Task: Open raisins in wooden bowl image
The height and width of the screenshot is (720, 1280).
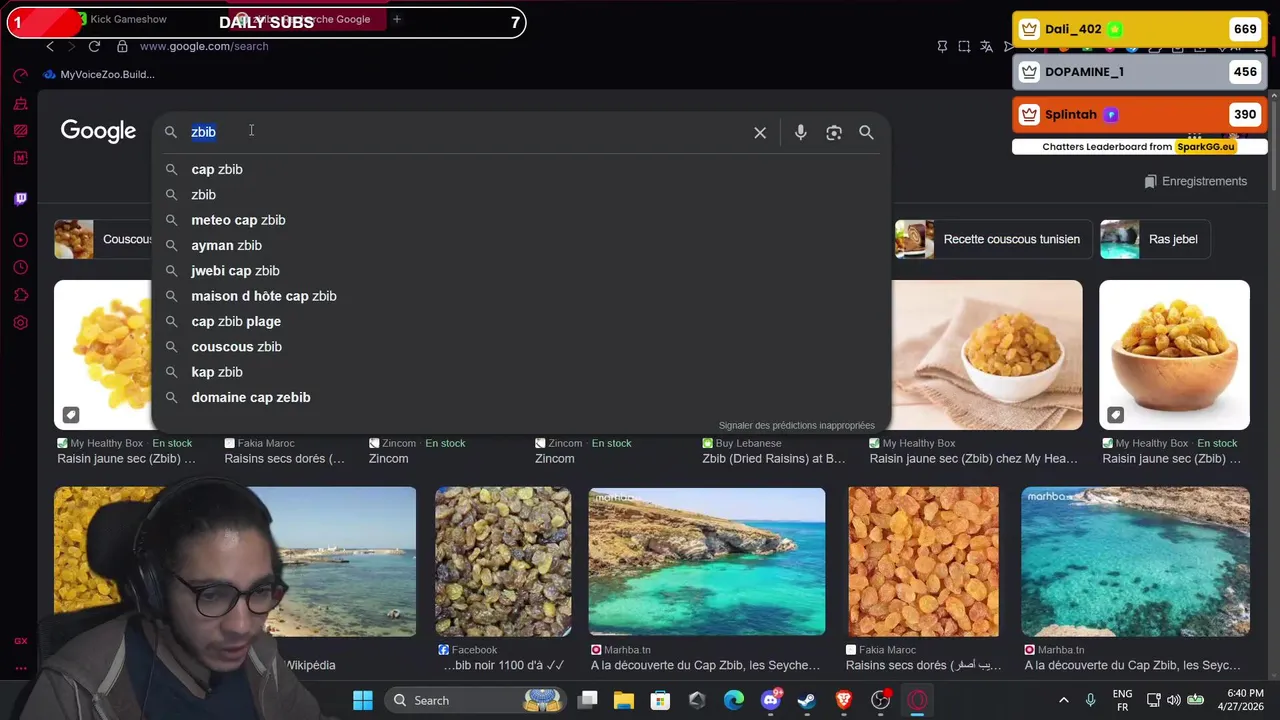Action: [1174, 355]
